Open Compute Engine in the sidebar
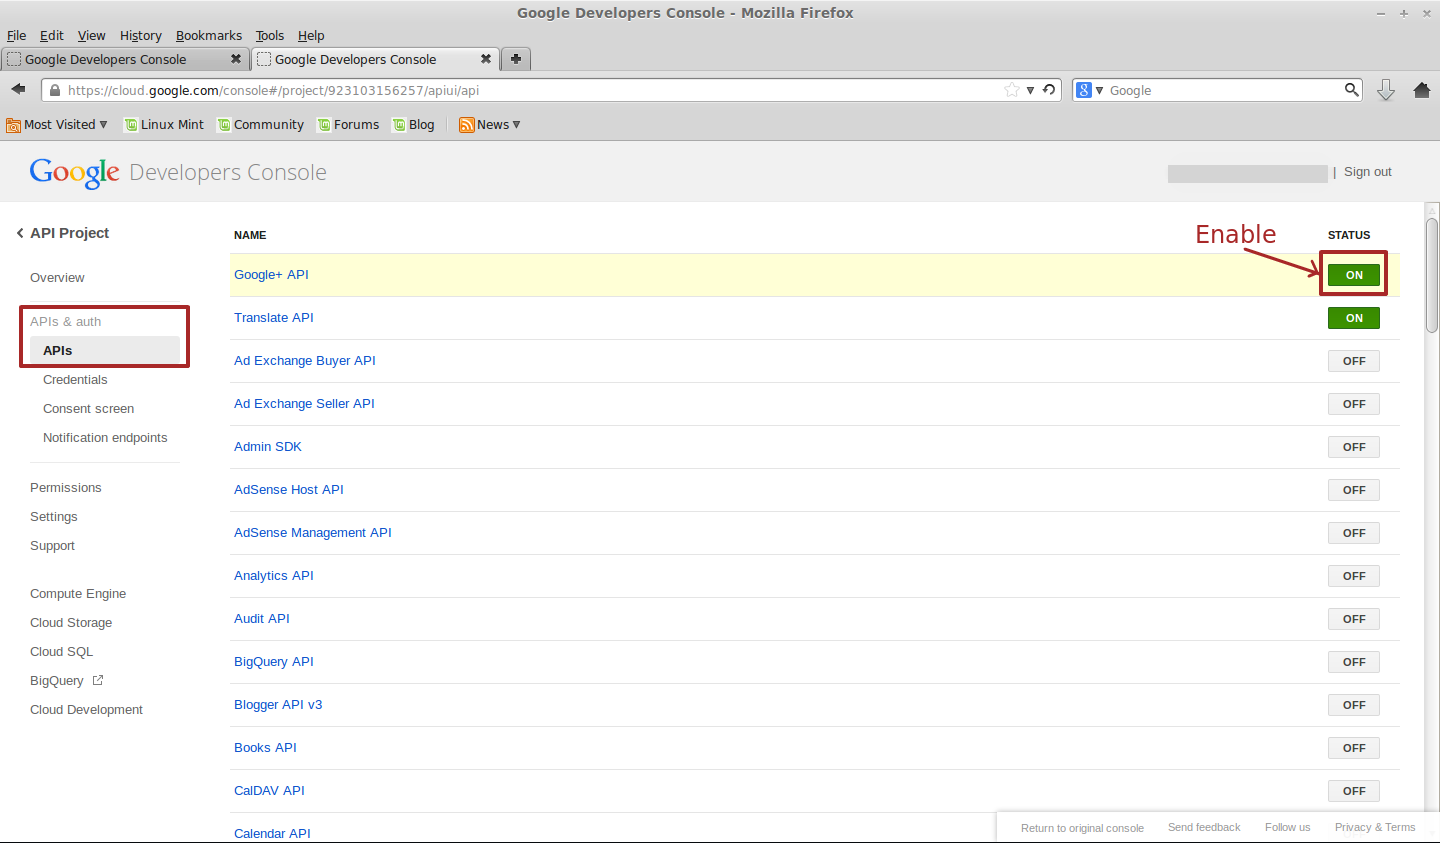 coord(78,594)
